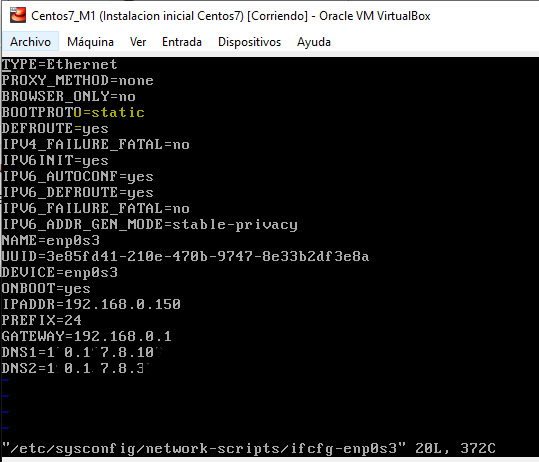The width and height of the screenshot is (539, 462).
Task: Click the IPV6_FAILURE_FATAL=no line
Action: tap(96, 208)
